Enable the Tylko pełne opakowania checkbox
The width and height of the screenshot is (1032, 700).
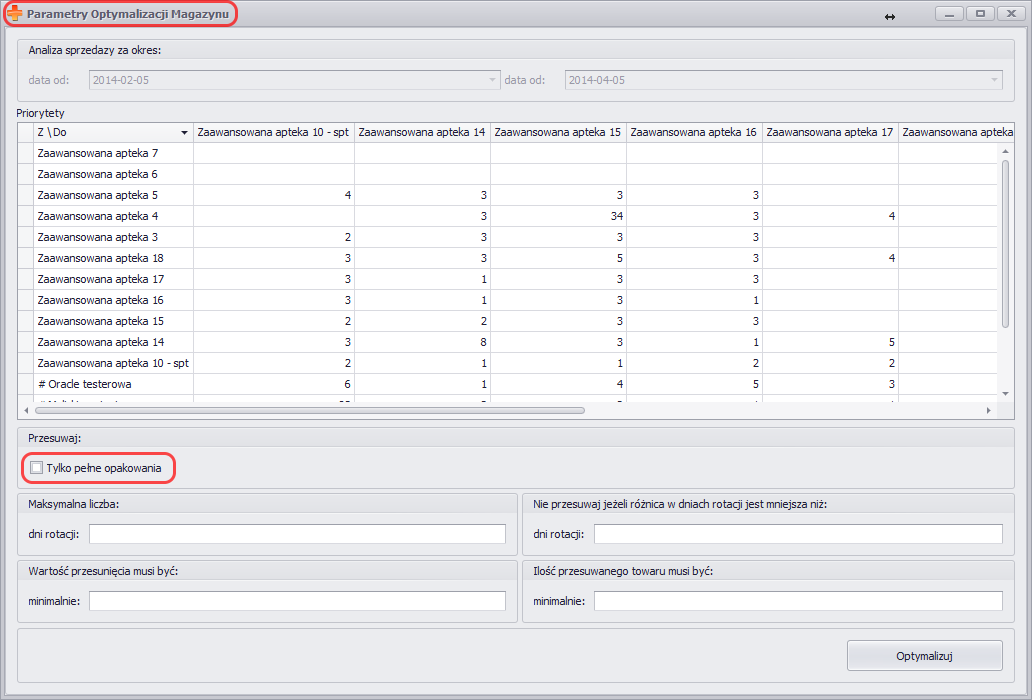tap(37, 468)
